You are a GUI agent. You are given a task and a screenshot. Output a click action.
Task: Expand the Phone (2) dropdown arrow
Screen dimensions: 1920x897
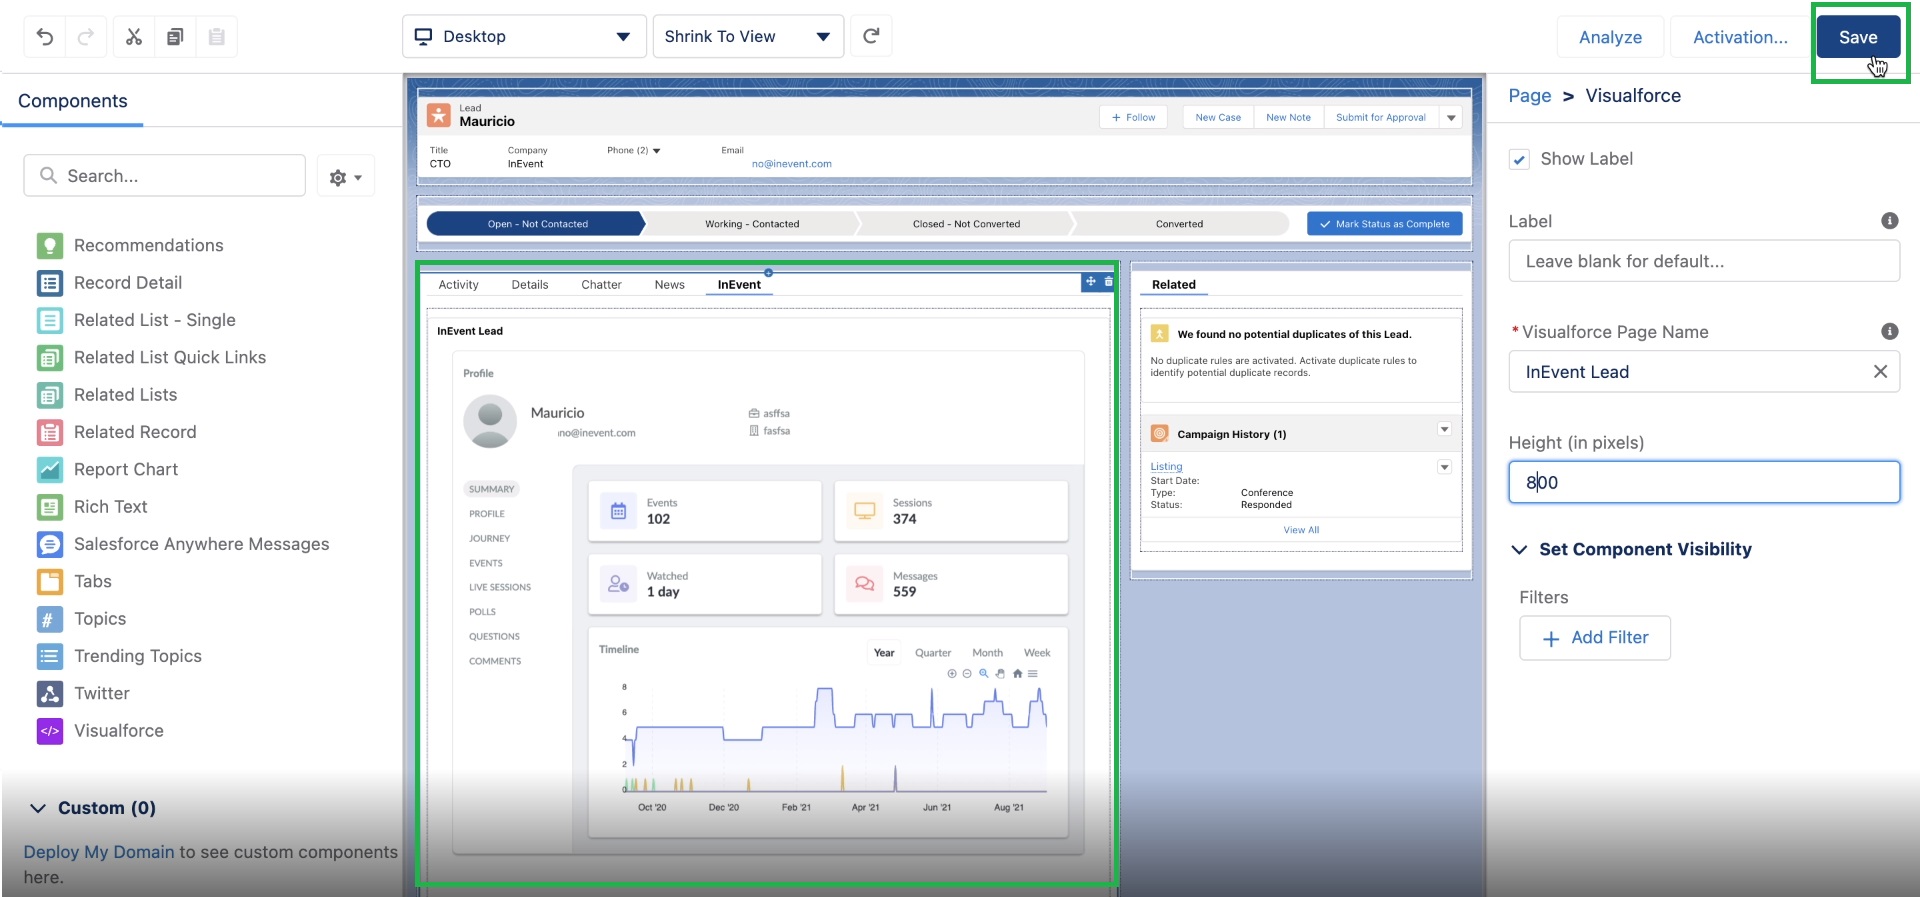click(x=657, y=151)
